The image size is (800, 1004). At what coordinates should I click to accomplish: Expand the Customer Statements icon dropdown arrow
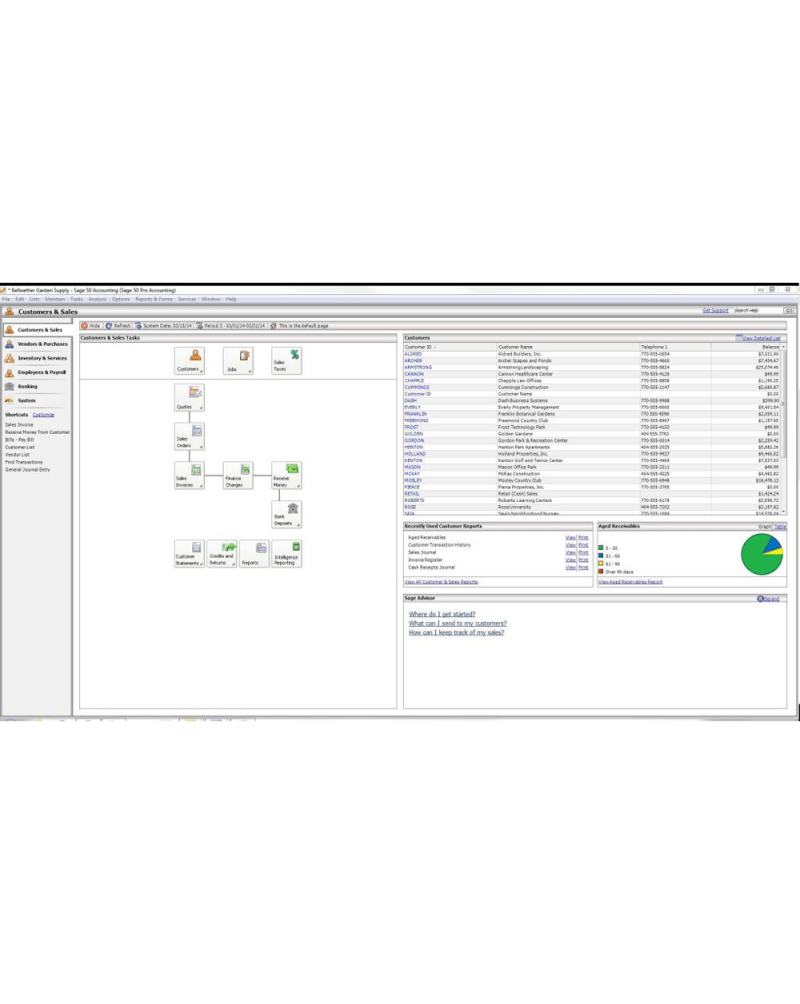(201, 564)
